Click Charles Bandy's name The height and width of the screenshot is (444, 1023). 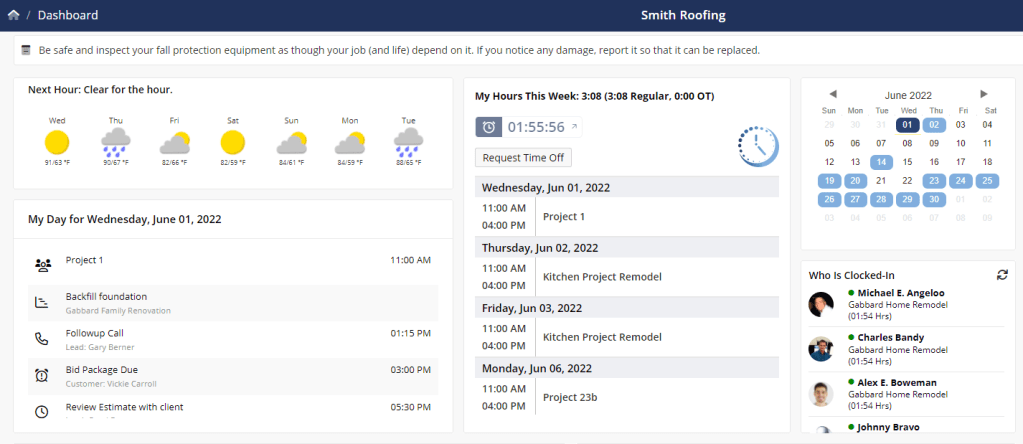(890, 338)
